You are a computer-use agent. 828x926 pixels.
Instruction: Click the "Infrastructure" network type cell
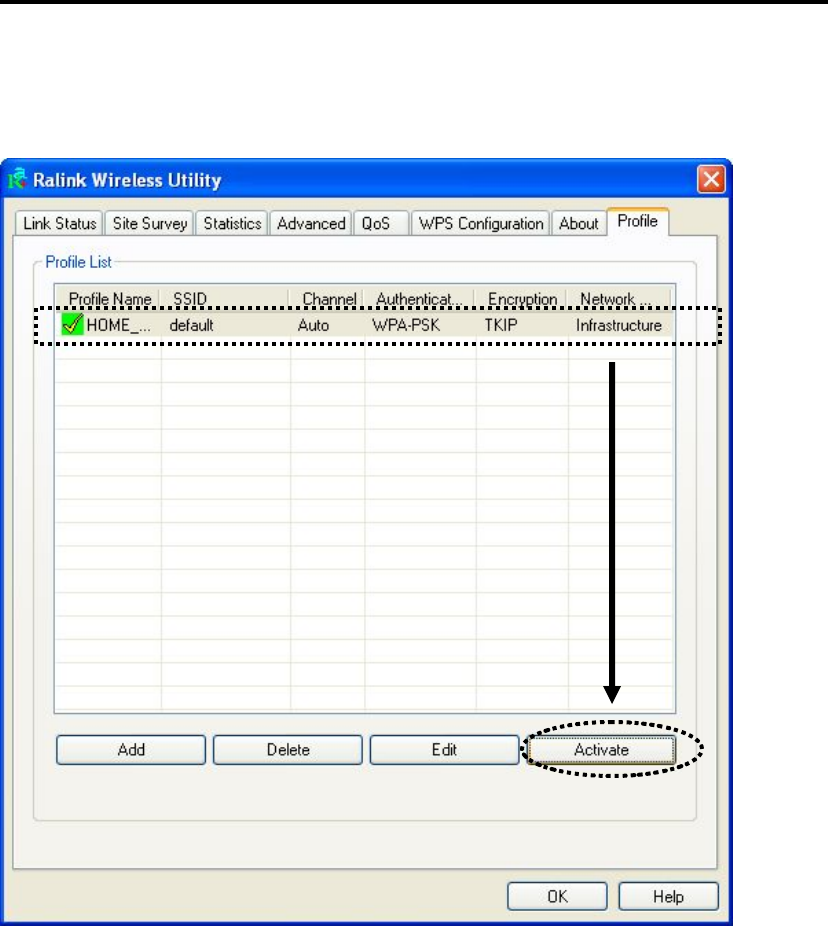618,325
